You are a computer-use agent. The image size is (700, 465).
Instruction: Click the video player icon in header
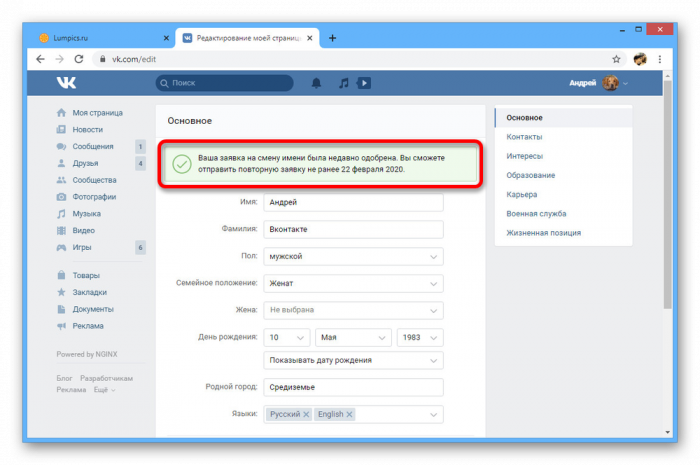[x=363, y=83]
